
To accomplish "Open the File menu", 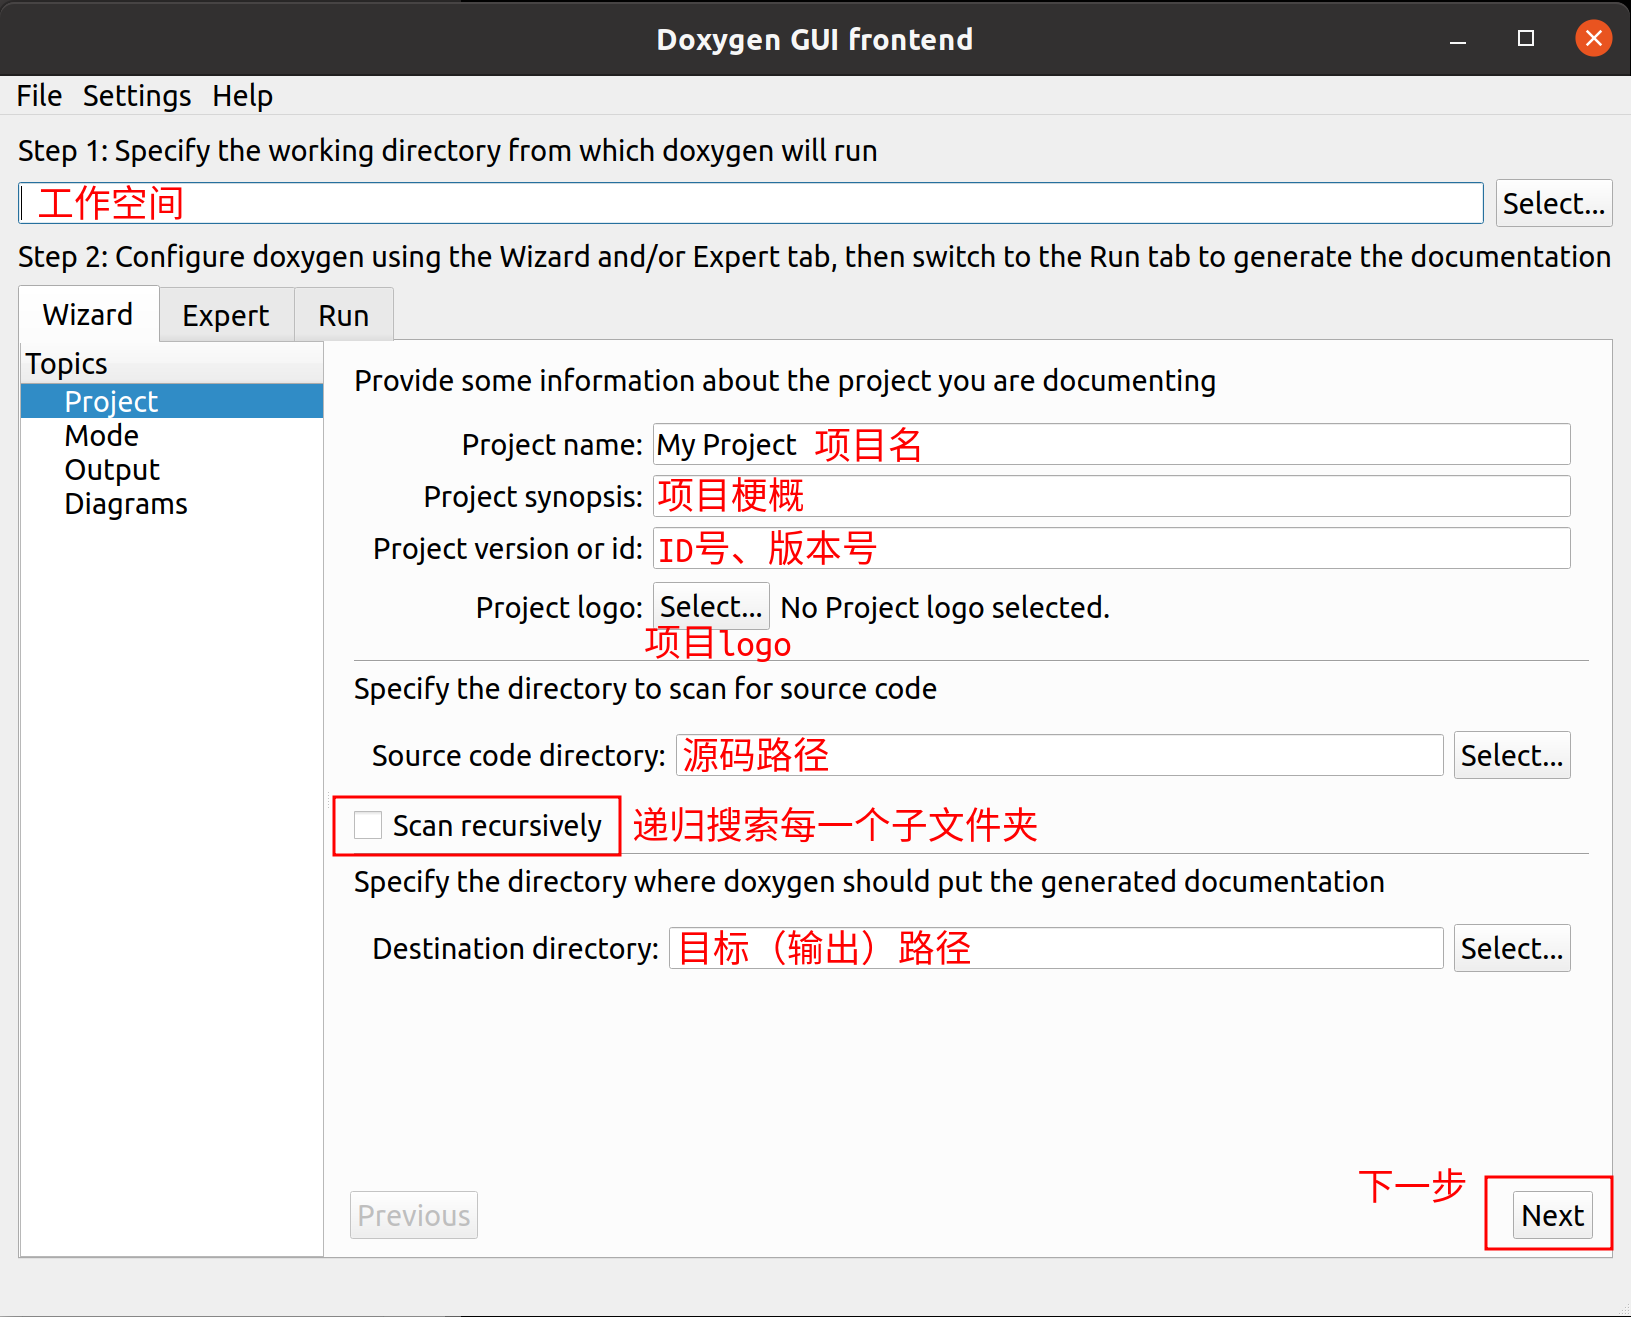I will coord(38,95).
